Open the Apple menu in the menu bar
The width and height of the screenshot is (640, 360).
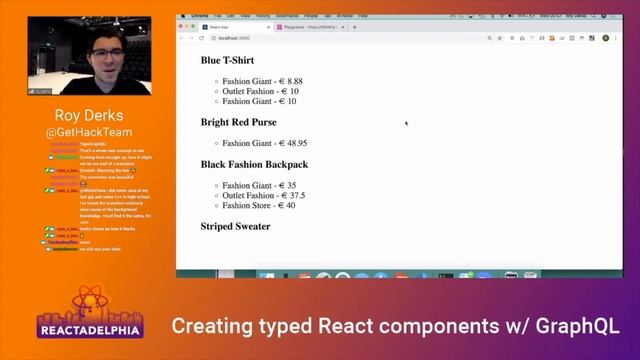click(x=183, y=16)
